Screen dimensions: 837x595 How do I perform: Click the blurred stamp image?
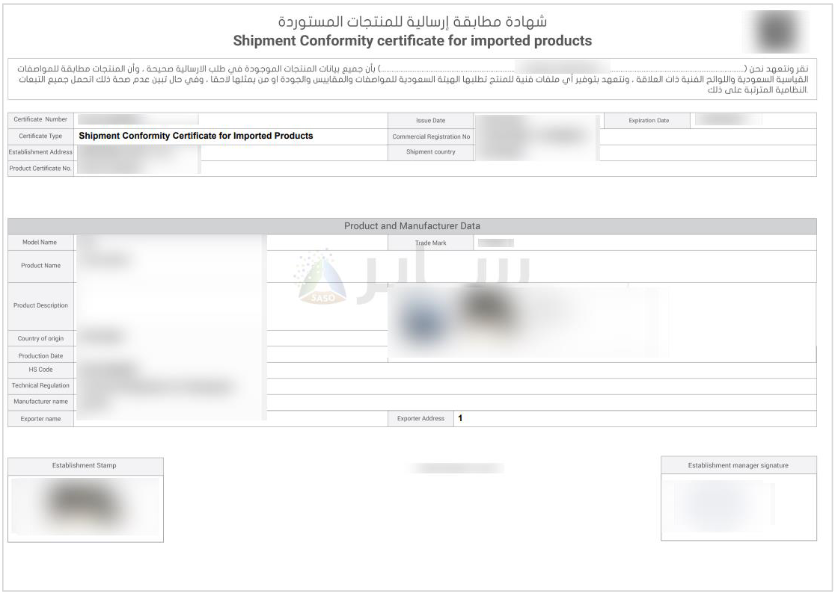pos(85,506)
